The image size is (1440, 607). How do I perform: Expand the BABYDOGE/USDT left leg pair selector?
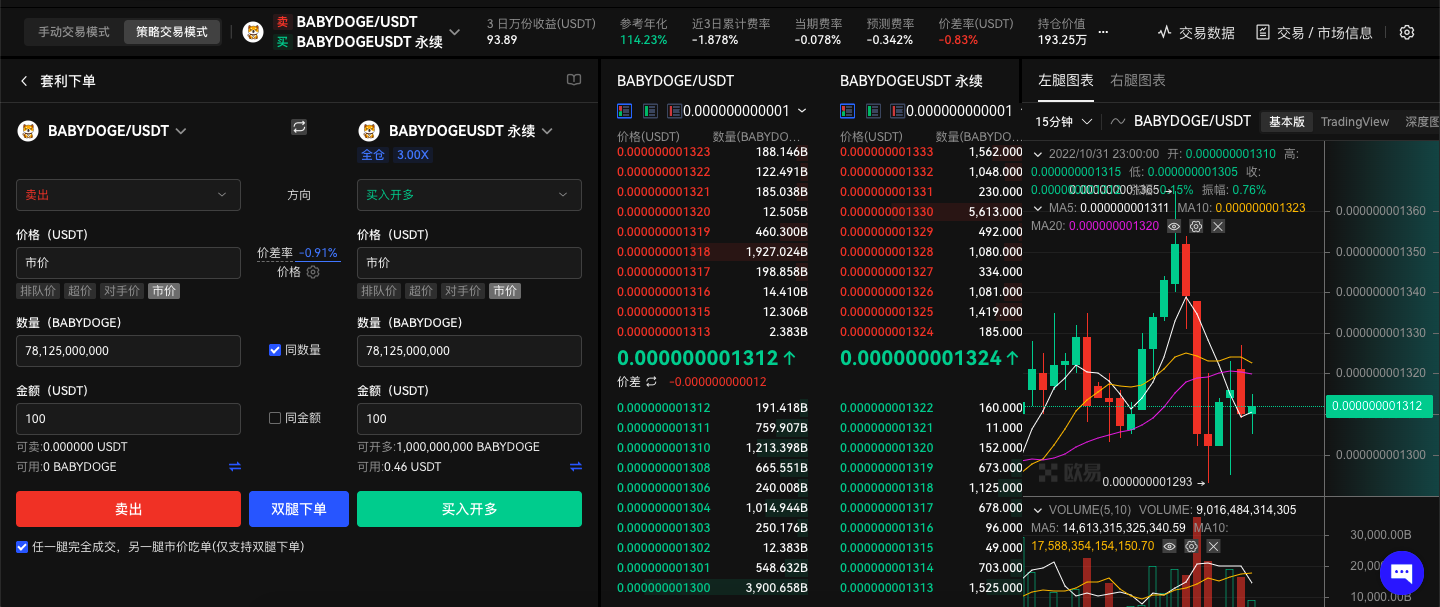click(x=180, y=131)
